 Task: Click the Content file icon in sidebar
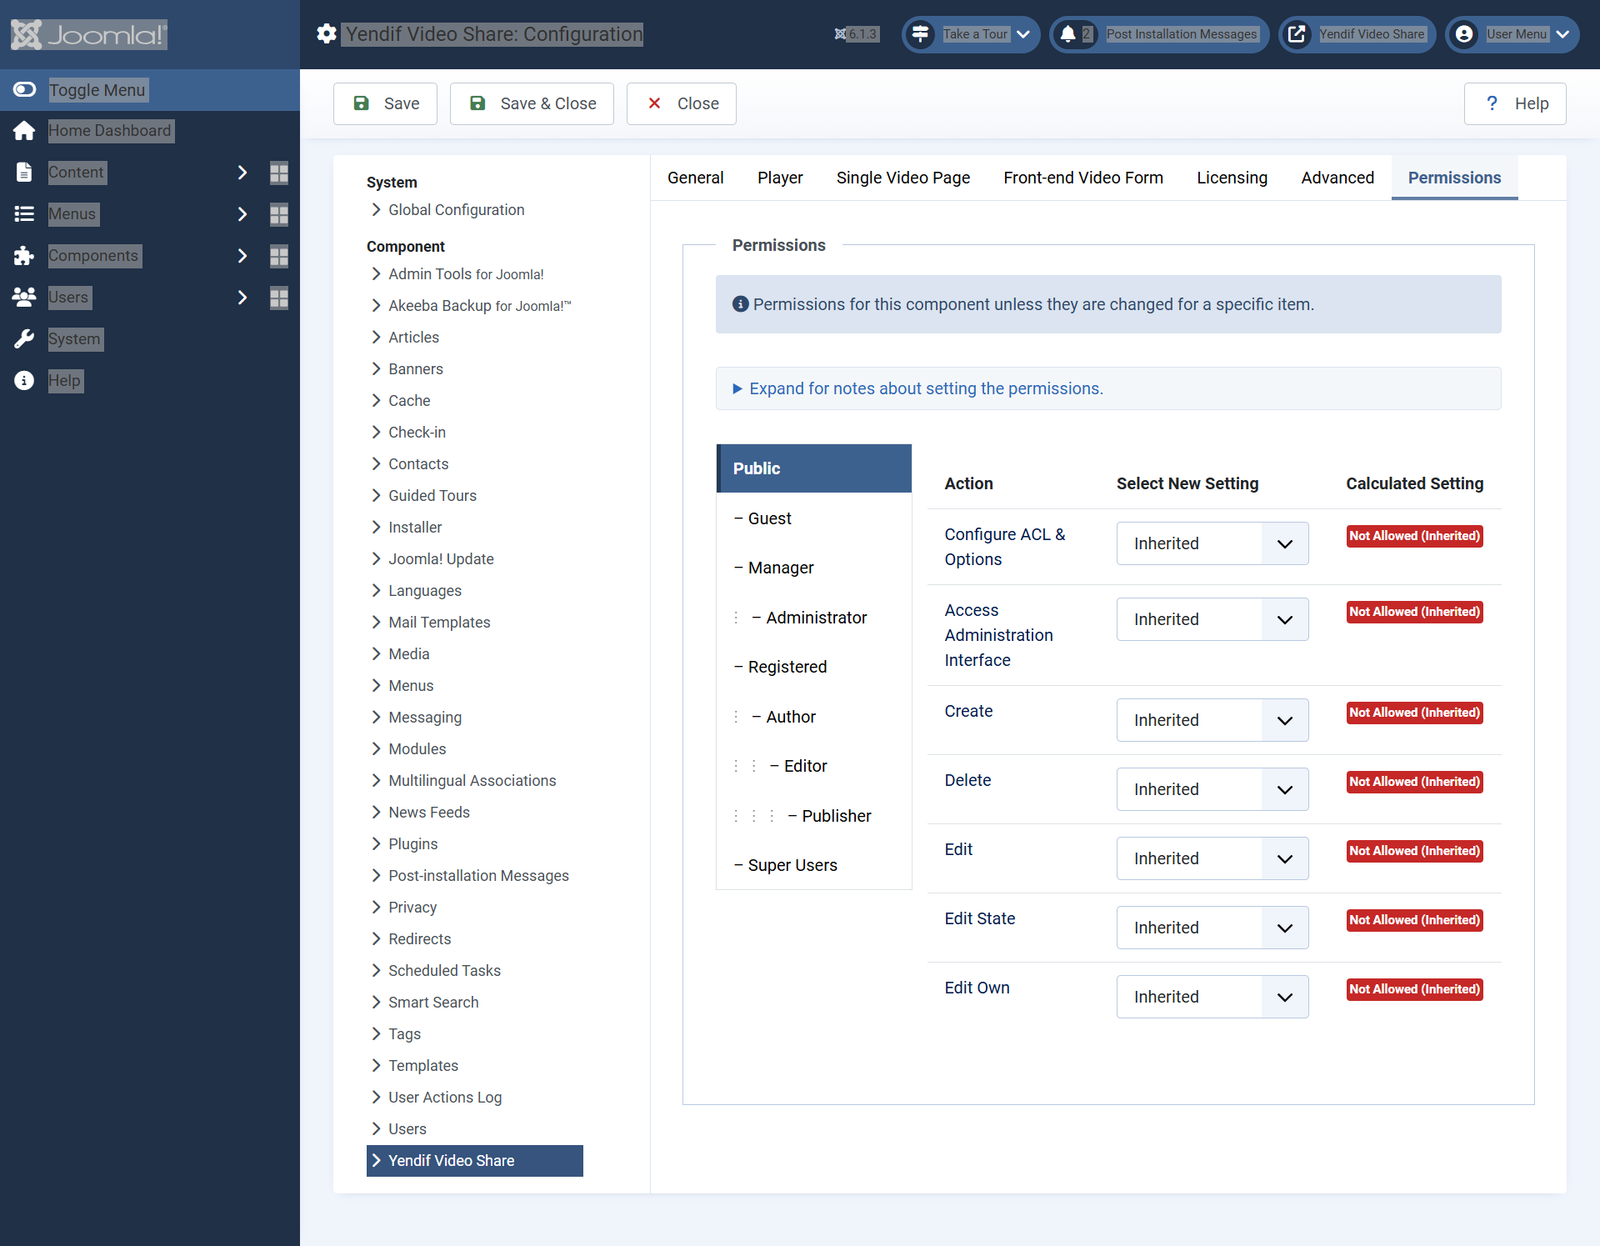click(24, 172)
